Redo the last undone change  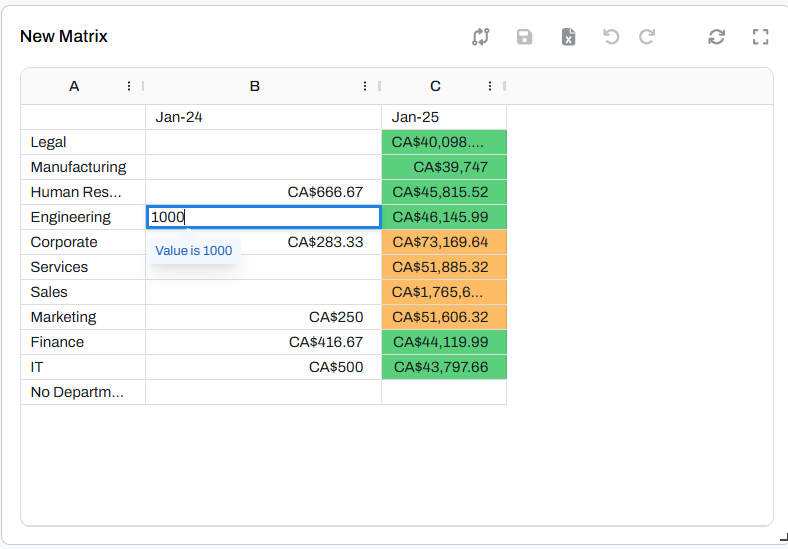[x=647, y=37]
